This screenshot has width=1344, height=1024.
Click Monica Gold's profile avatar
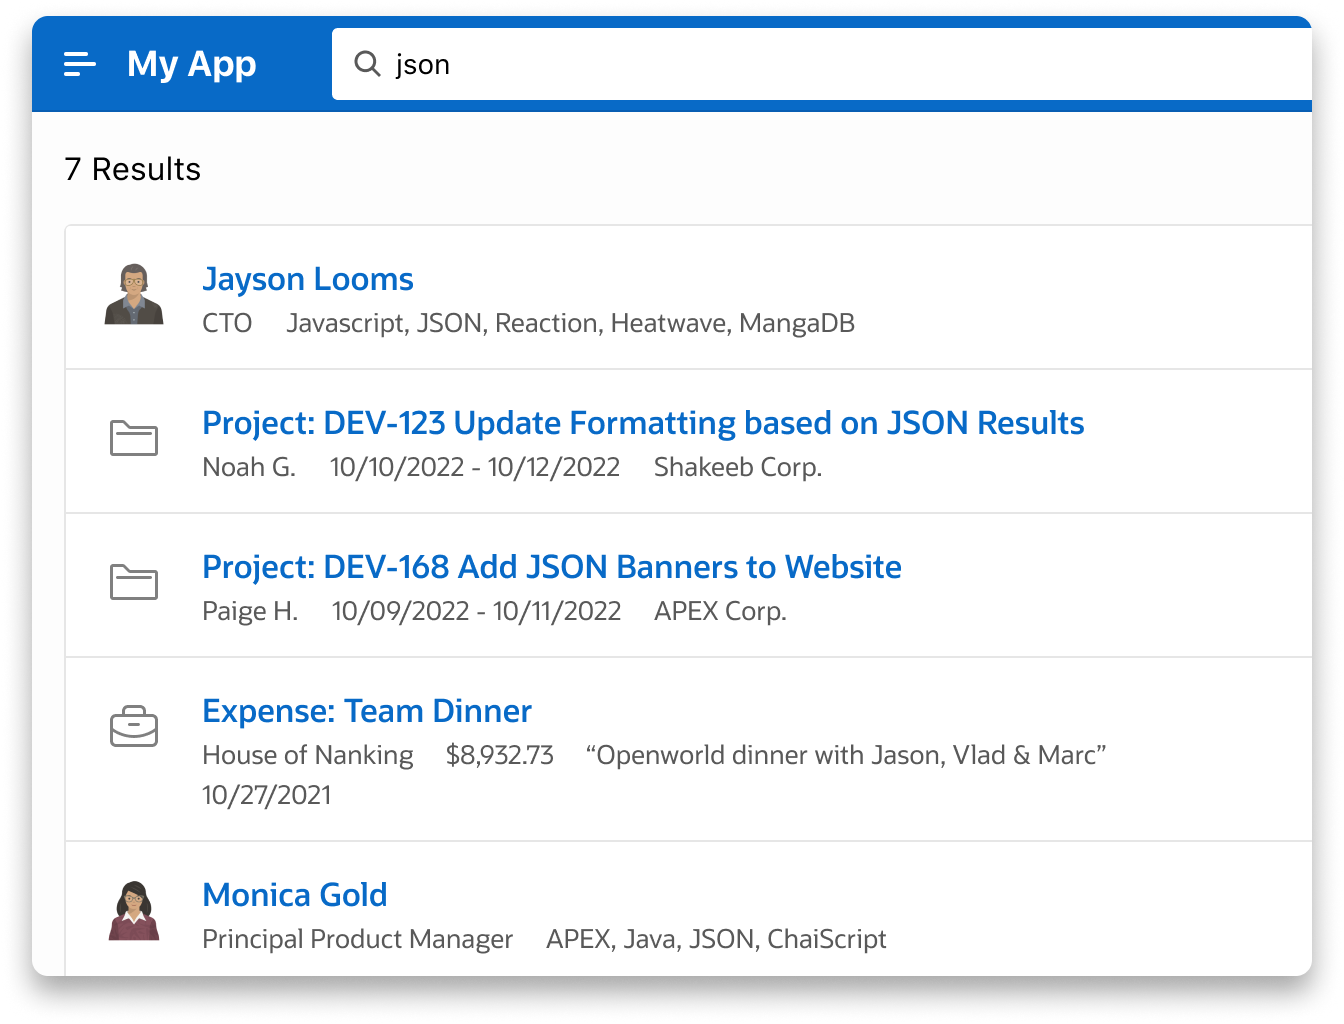[x=134, y=911]
